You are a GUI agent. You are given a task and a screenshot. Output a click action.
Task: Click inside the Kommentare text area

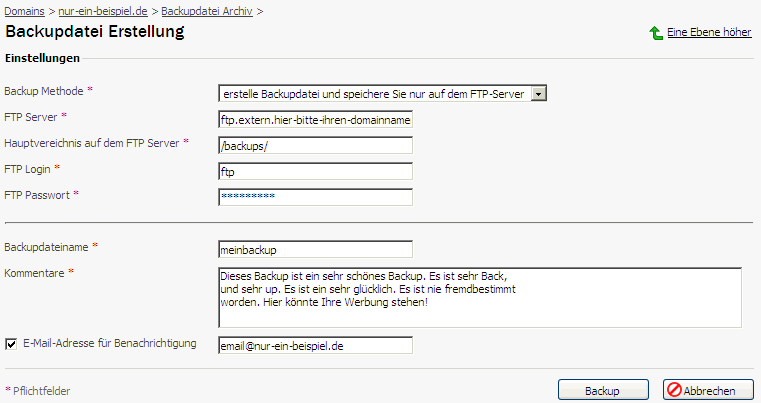click(x=480, y=297)
